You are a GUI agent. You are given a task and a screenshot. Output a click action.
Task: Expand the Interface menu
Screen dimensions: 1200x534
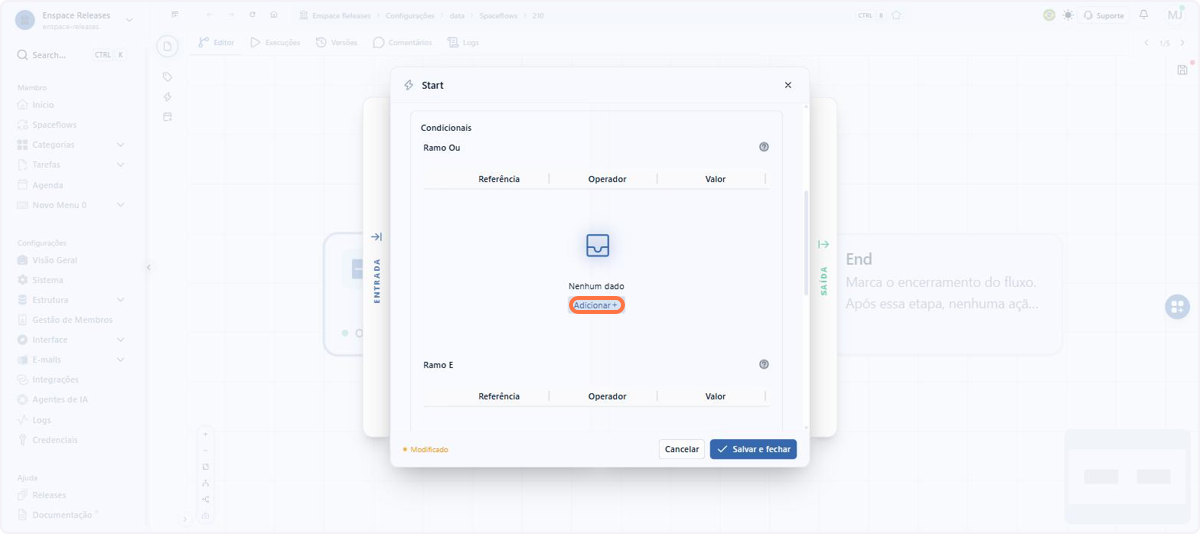[x=72, y=340]
